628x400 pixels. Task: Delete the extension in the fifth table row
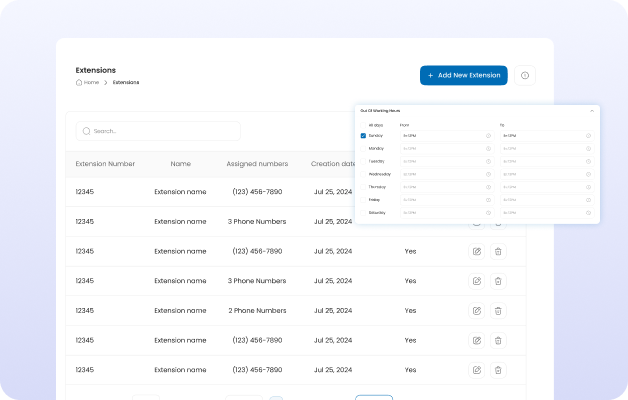click(498, 310)
